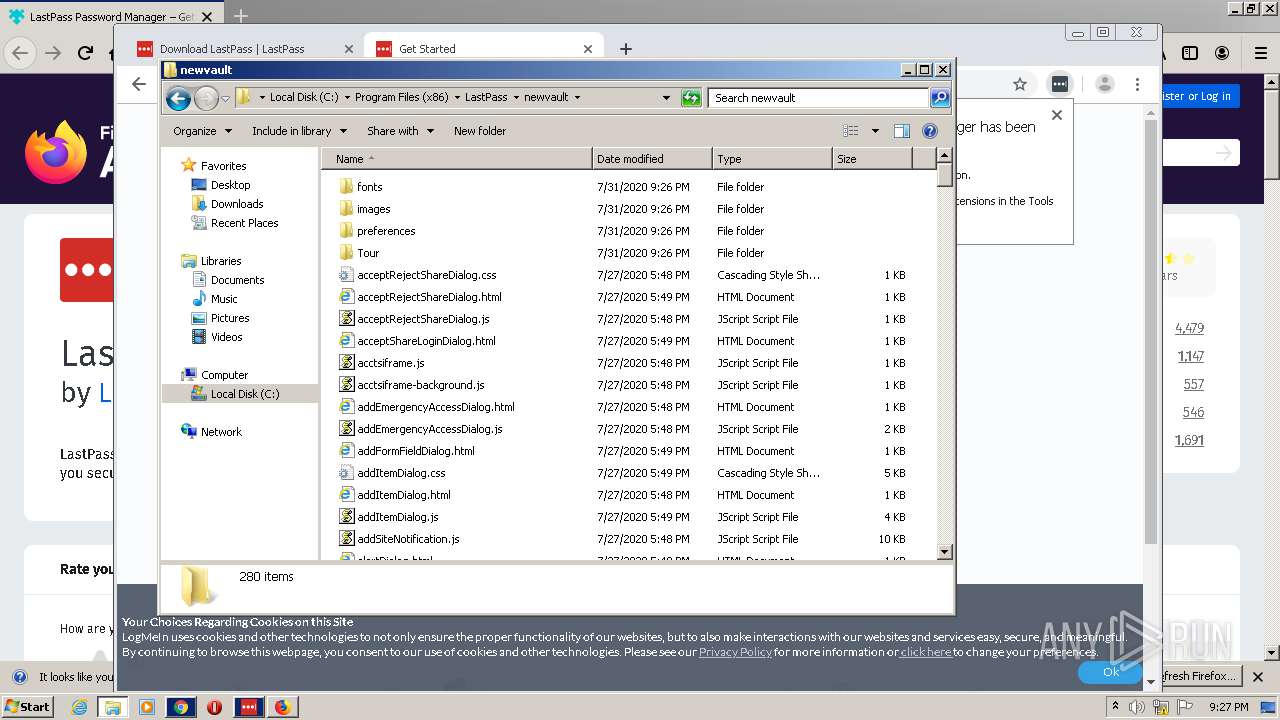Open Recent Places in Favorites

(x=244, y=223)
